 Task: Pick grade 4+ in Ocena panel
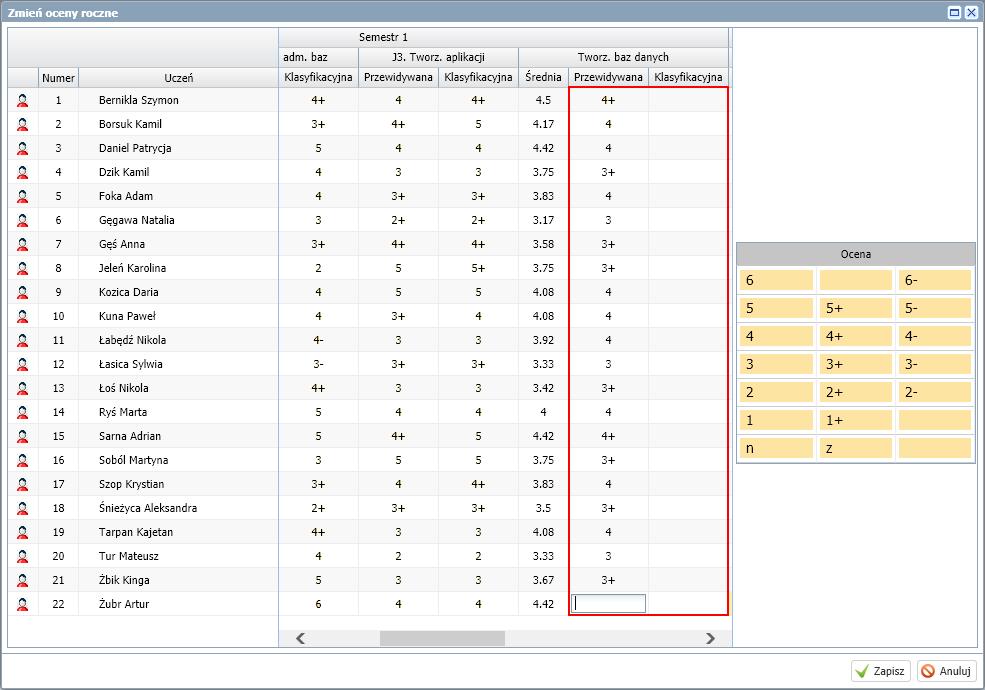[x=856, y=336]
